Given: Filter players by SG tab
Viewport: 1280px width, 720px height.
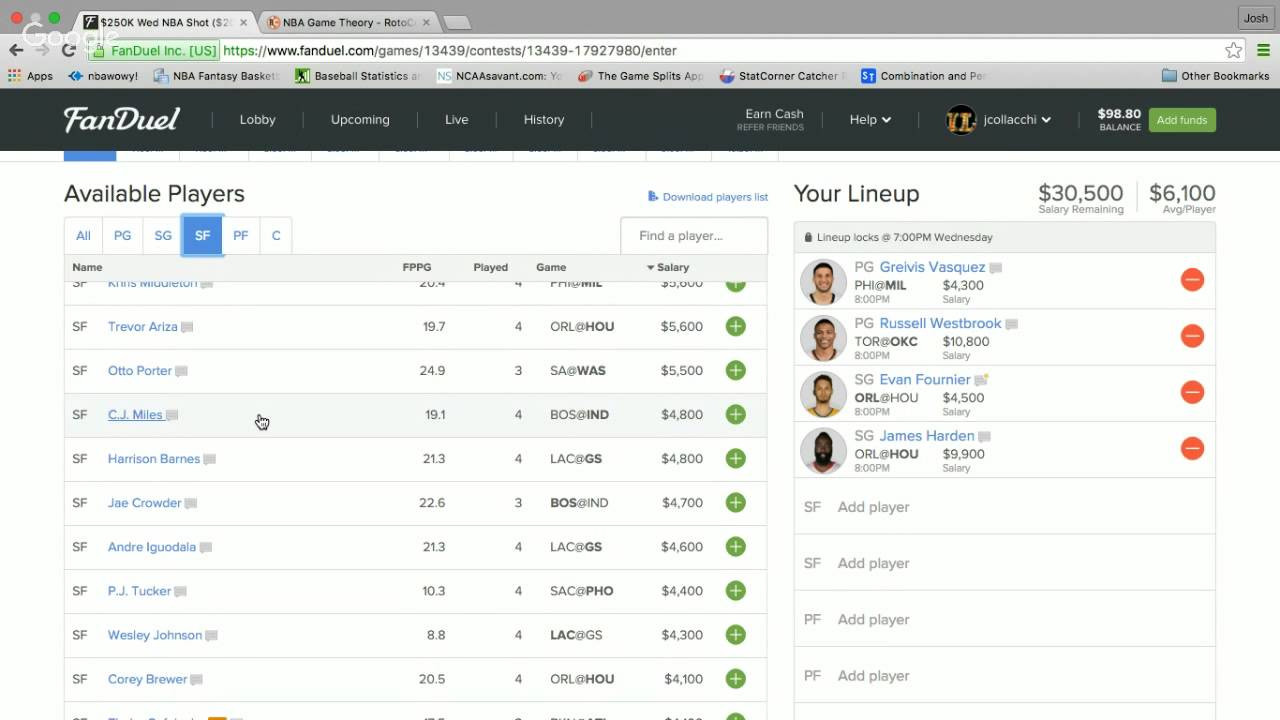Looking at the screenshot, I should [163, 236].
